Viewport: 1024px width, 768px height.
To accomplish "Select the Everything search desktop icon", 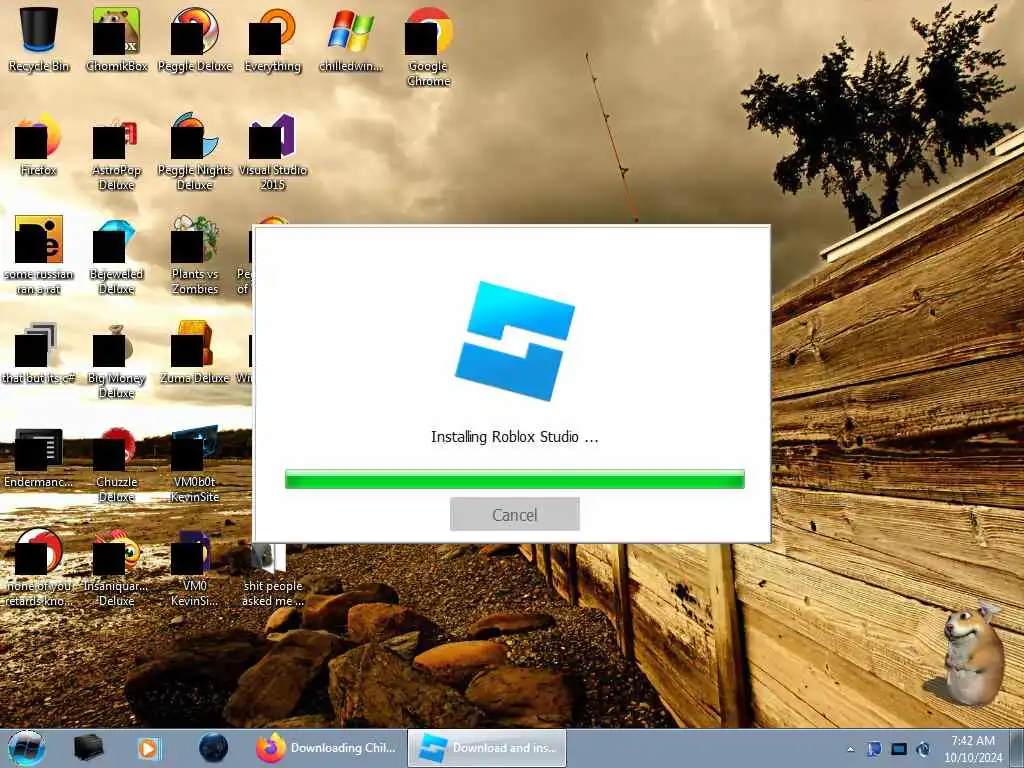I will [272, 39].
